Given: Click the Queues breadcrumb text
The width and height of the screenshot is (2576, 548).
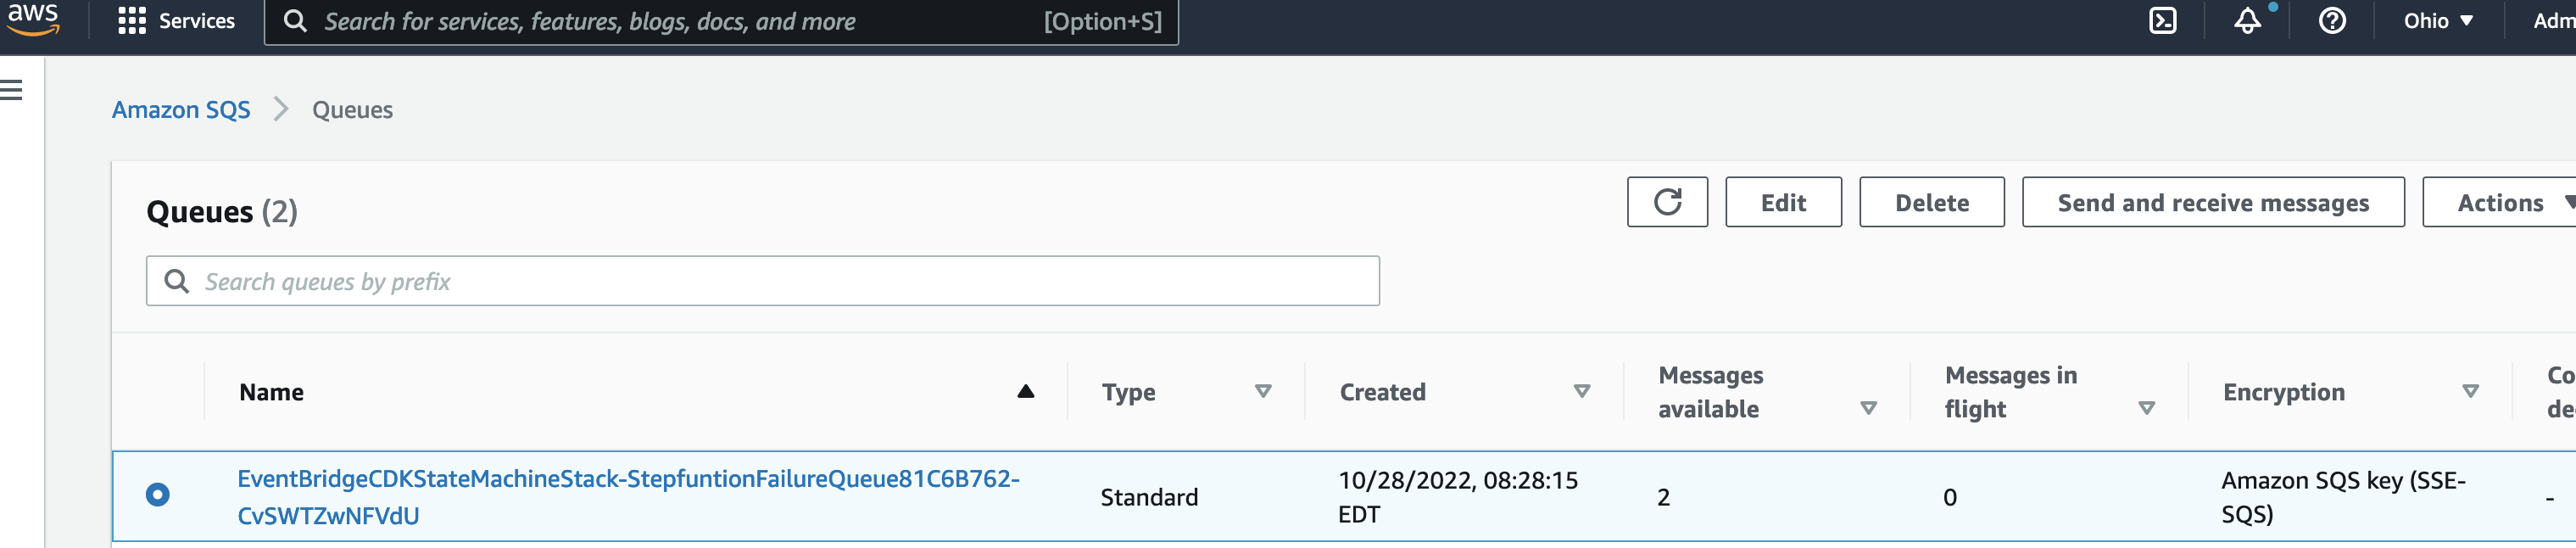Looking at the screenshot, I should click(352, 110).
